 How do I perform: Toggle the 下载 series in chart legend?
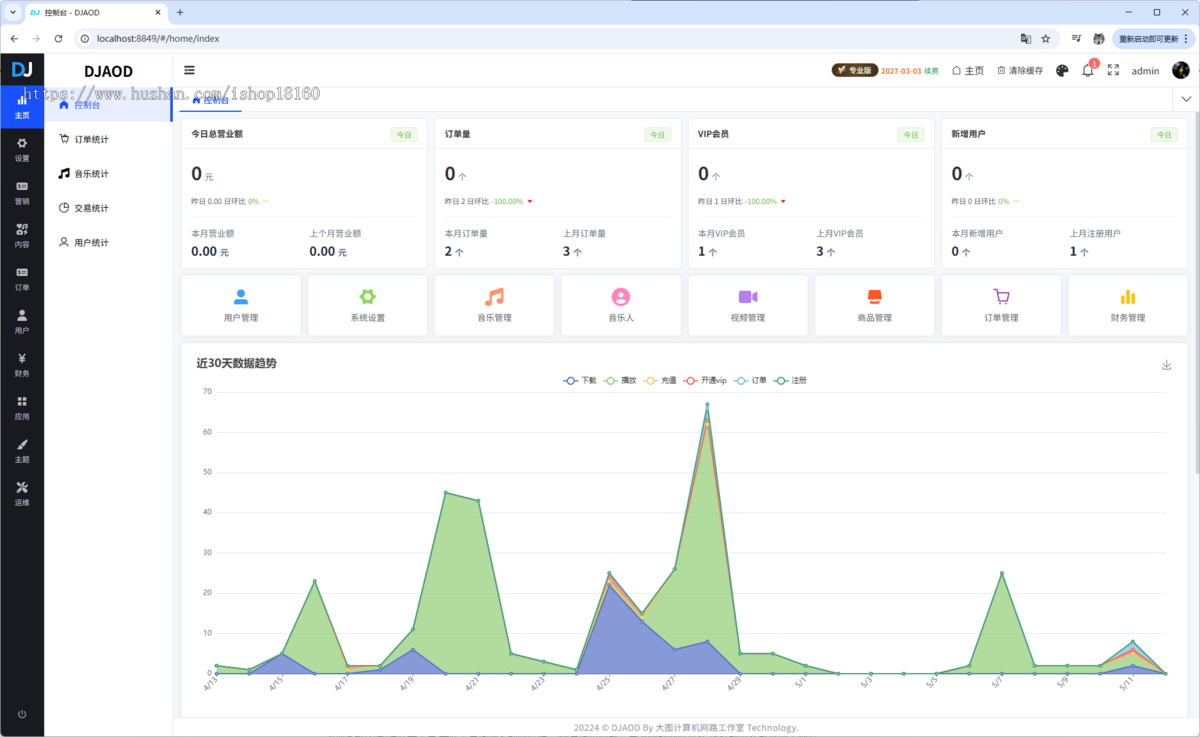tap(580, 381)
